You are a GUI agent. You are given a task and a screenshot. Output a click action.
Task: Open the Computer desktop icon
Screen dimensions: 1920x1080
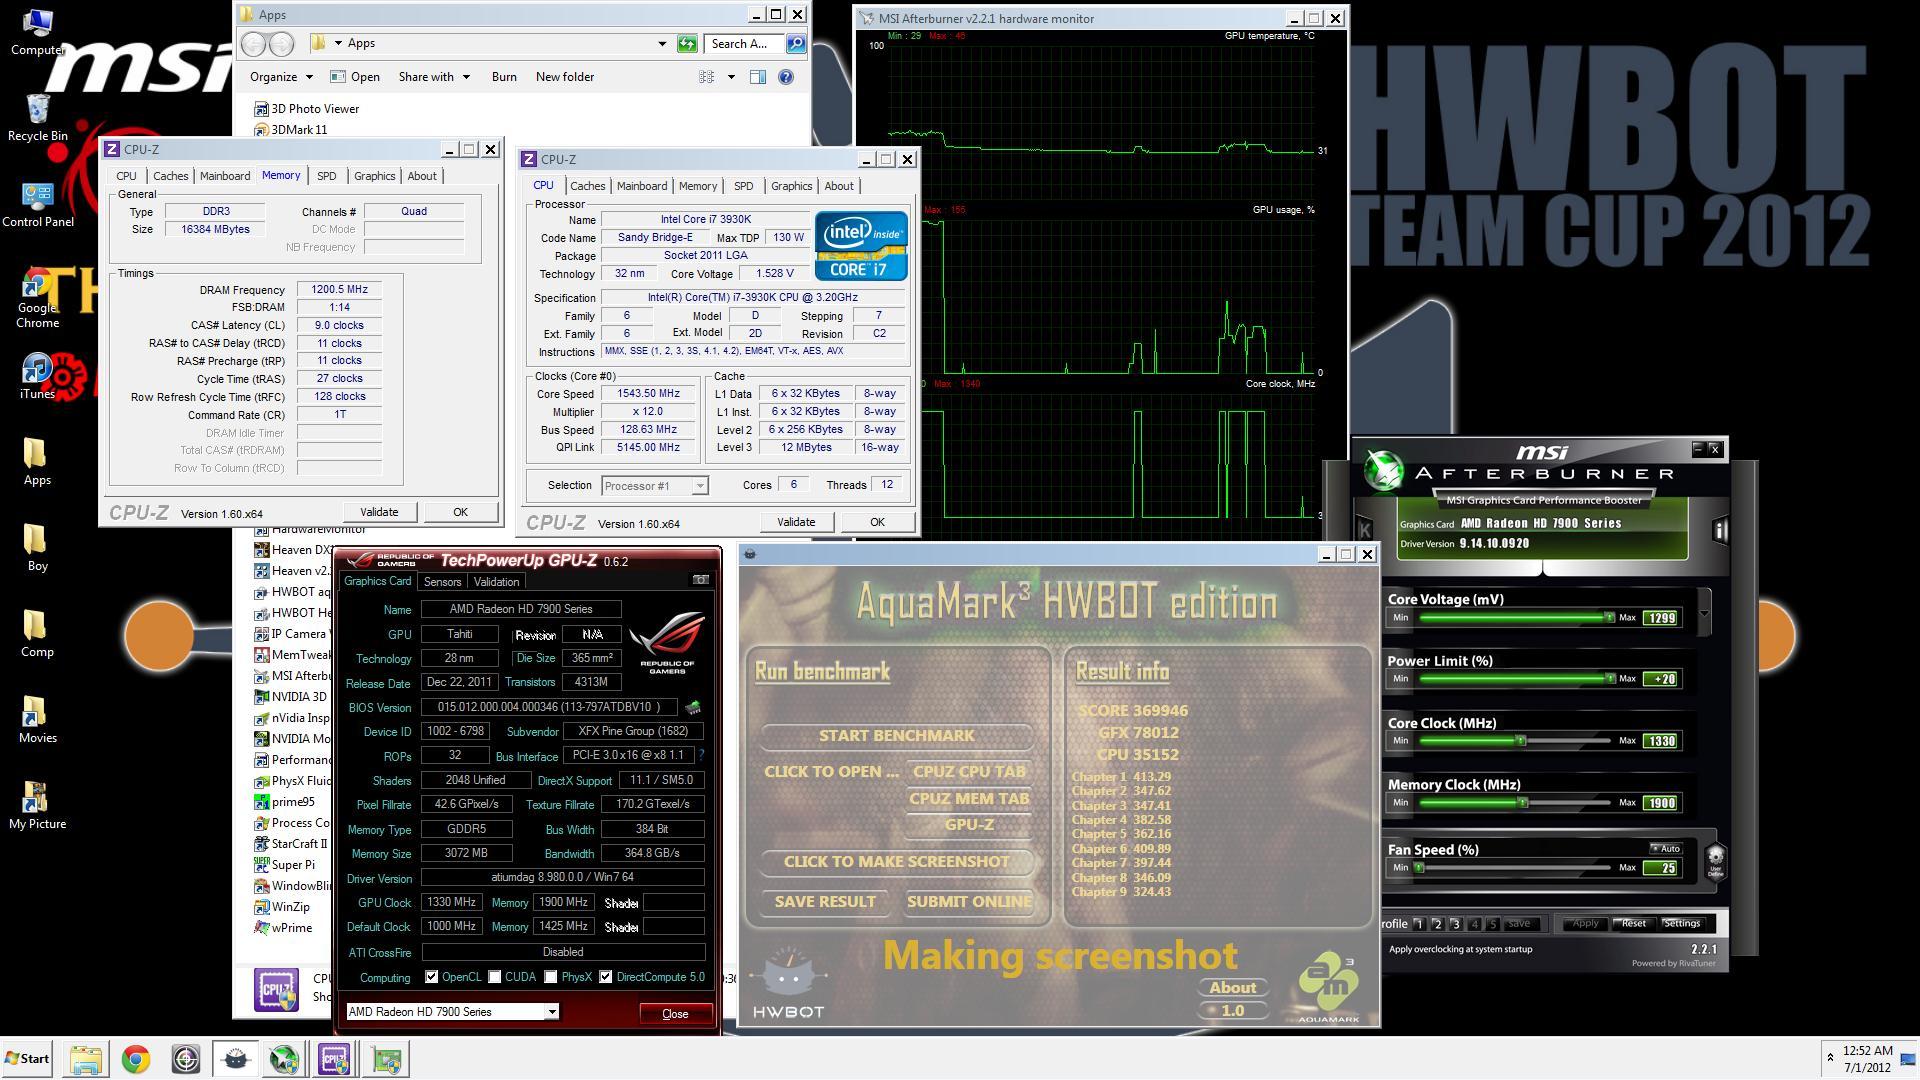(x=37, y=32)
